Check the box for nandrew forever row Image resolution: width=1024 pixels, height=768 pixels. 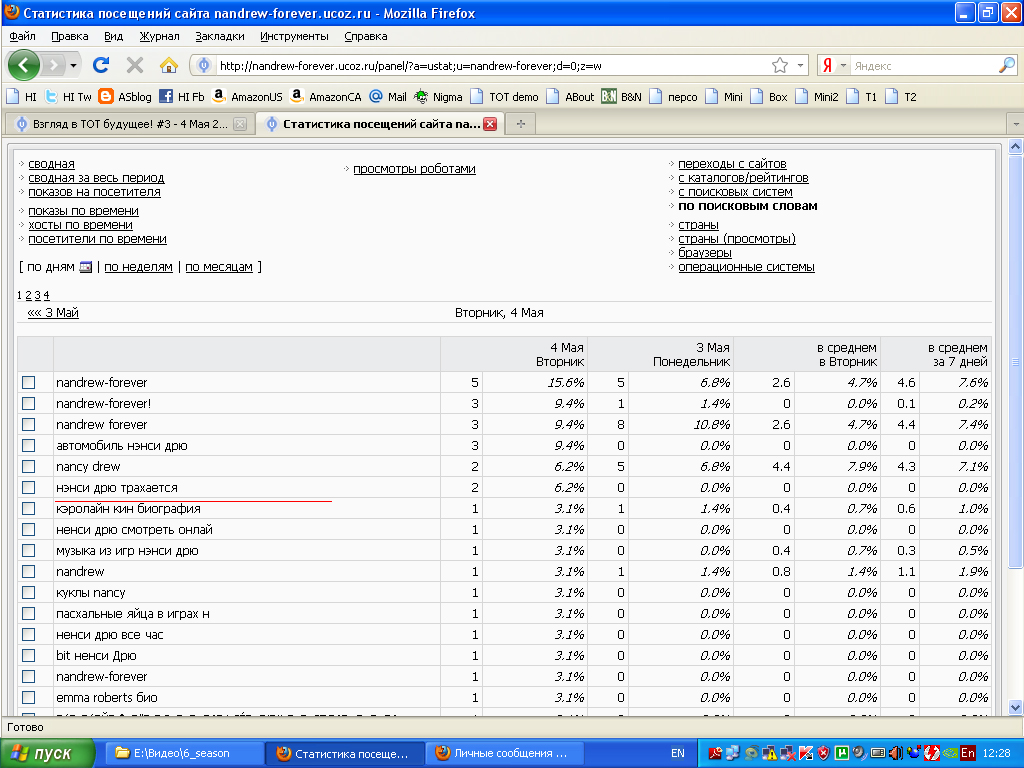[28, 424]
